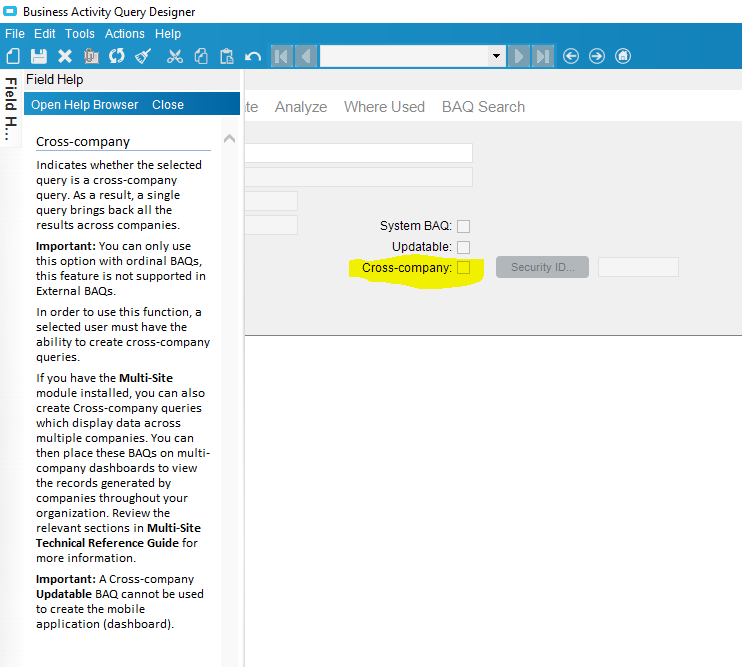Click the Cross-company help heading
This screenshot has width=742, height=667.
(x=83, y=141)
